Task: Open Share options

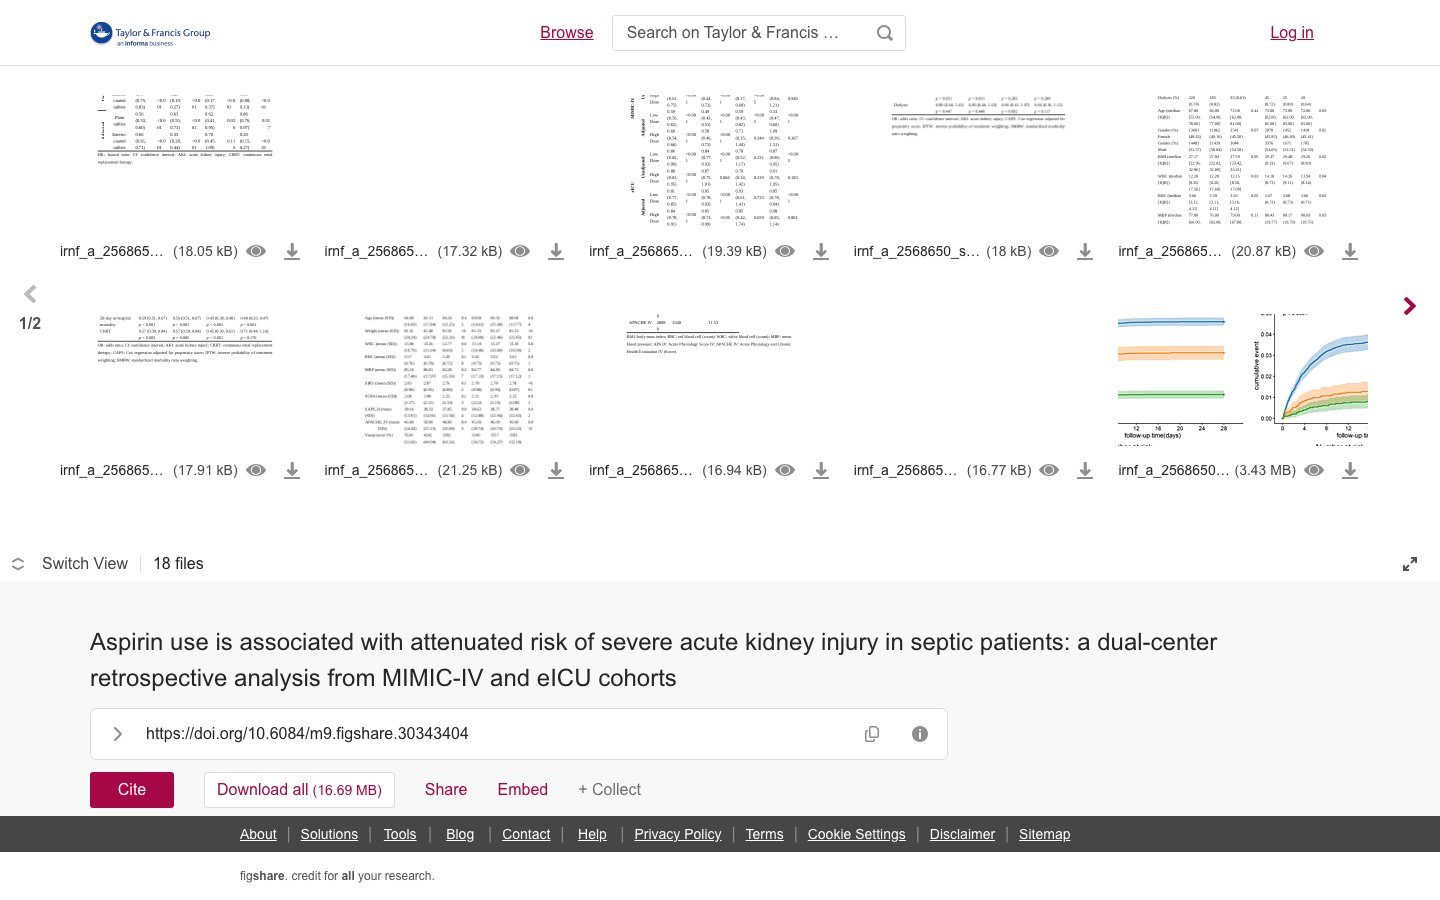Action: [x=446, y=790]
